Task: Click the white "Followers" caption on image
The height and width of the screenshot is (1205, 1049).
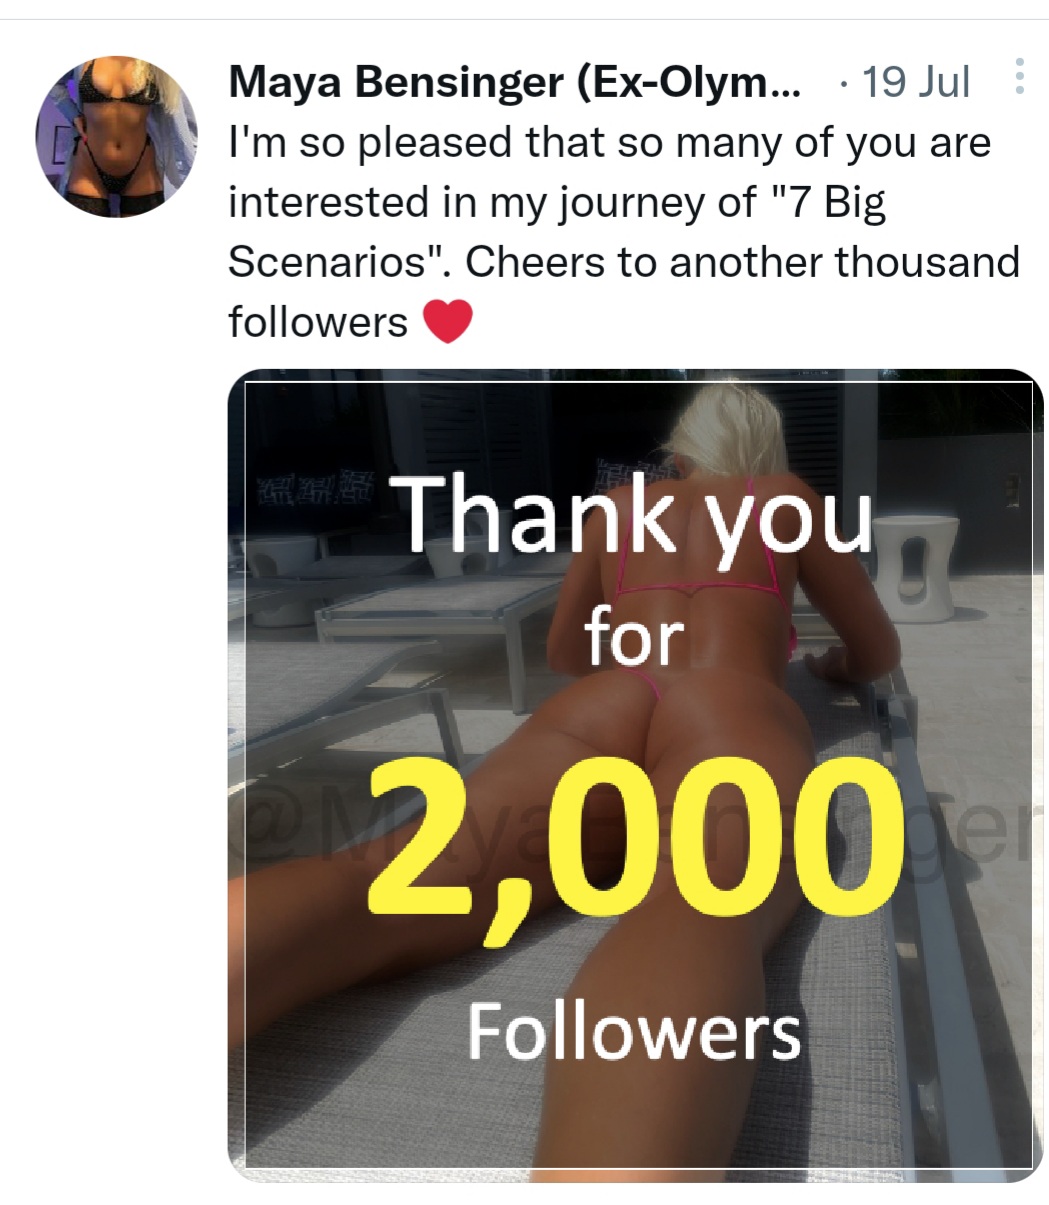Action: [x=634, y=1031]
